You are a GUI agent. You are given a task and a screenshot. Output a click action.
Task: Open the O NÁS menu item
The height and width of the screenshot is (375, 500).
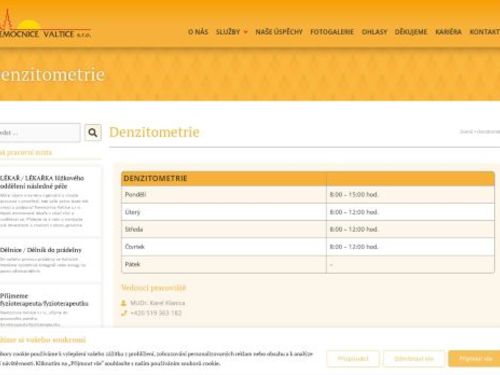coord(198,32)
